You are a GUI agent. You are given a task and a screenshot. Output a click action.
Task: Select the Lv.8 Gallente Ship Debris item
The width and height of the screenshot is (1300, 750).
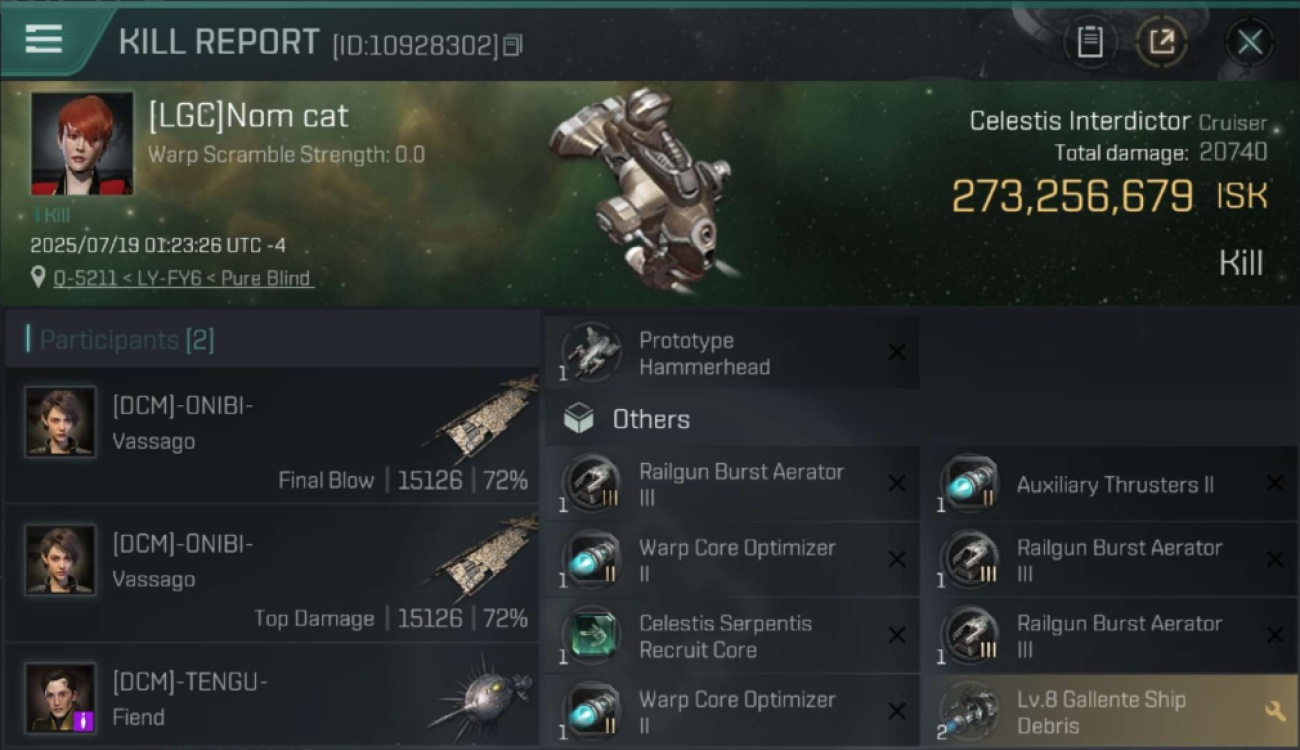[1100, 712]
